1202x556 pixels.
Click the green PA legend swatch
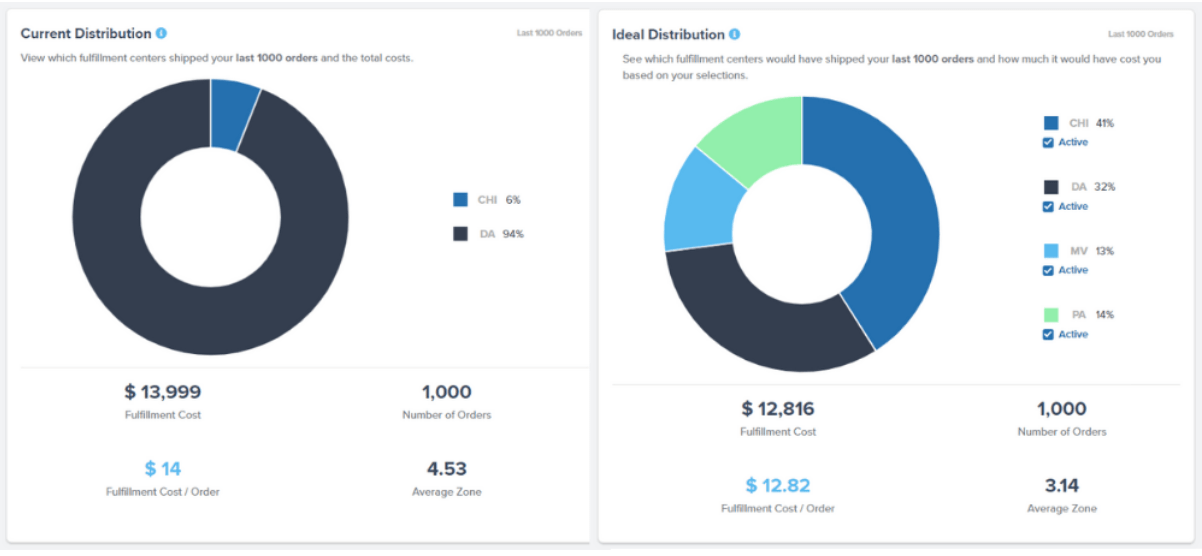(1051, 315)
